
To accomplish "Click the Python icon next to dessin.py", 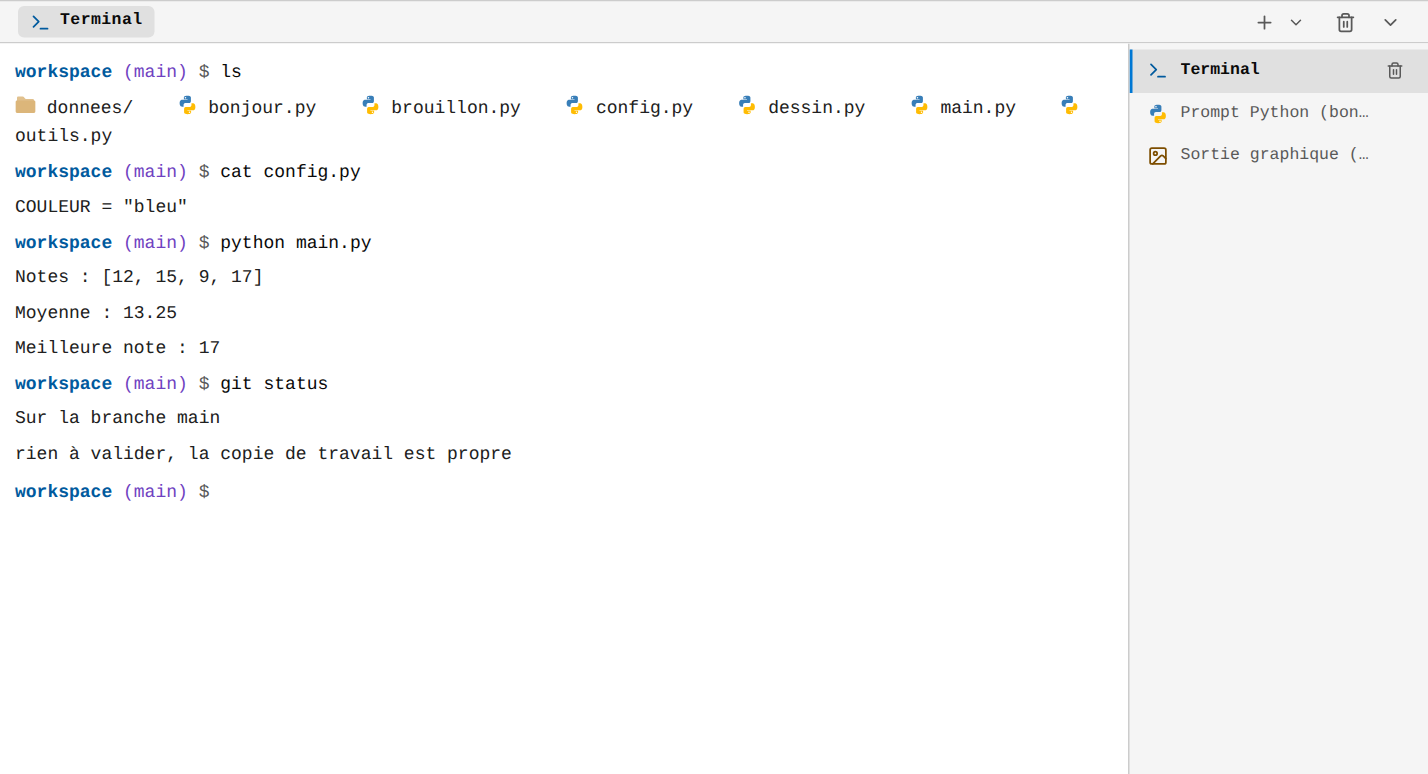I will (x=747, y=105).
